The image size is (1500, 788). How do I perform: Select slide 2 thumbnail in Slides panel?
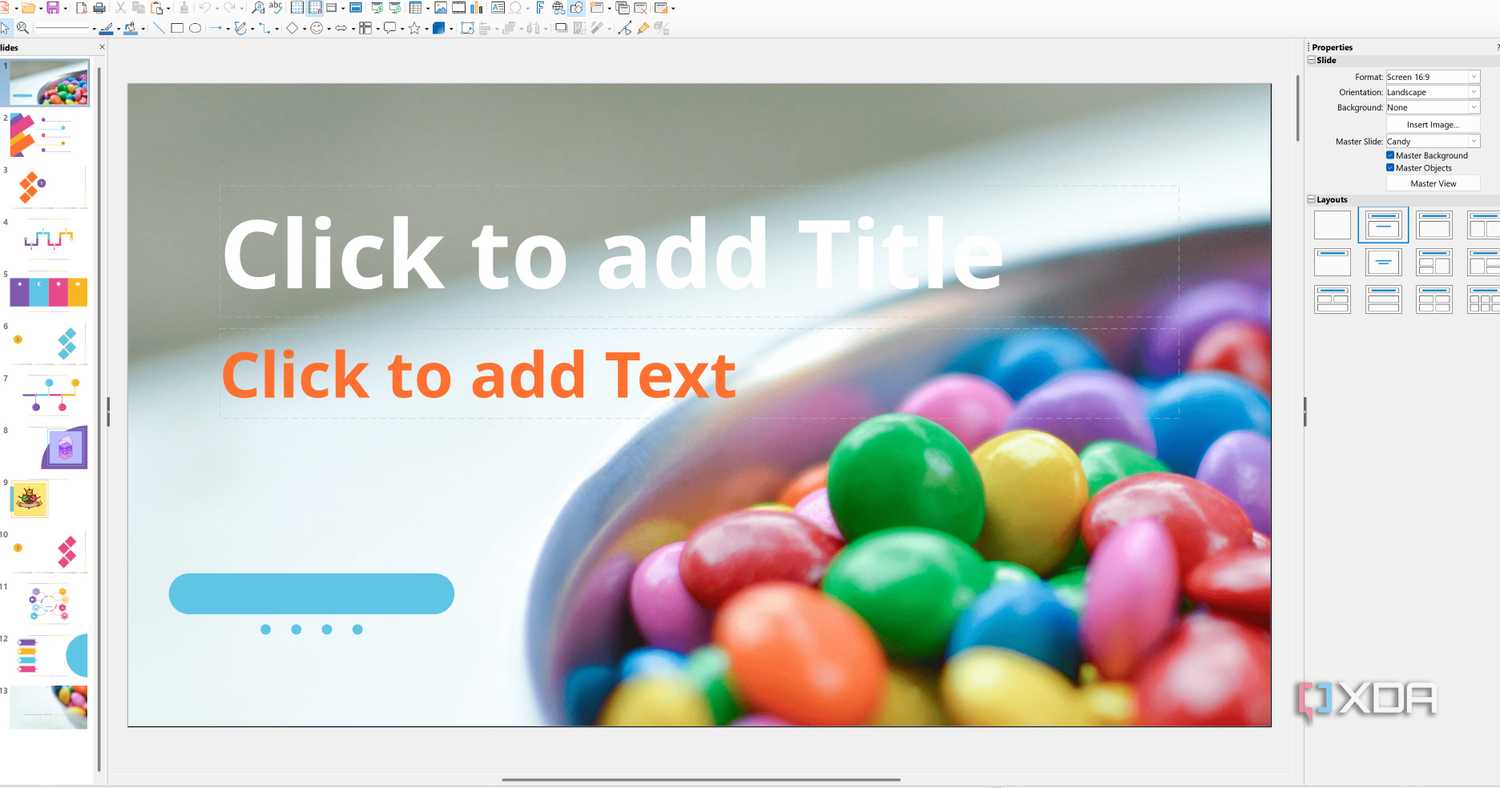pos(48,134)
